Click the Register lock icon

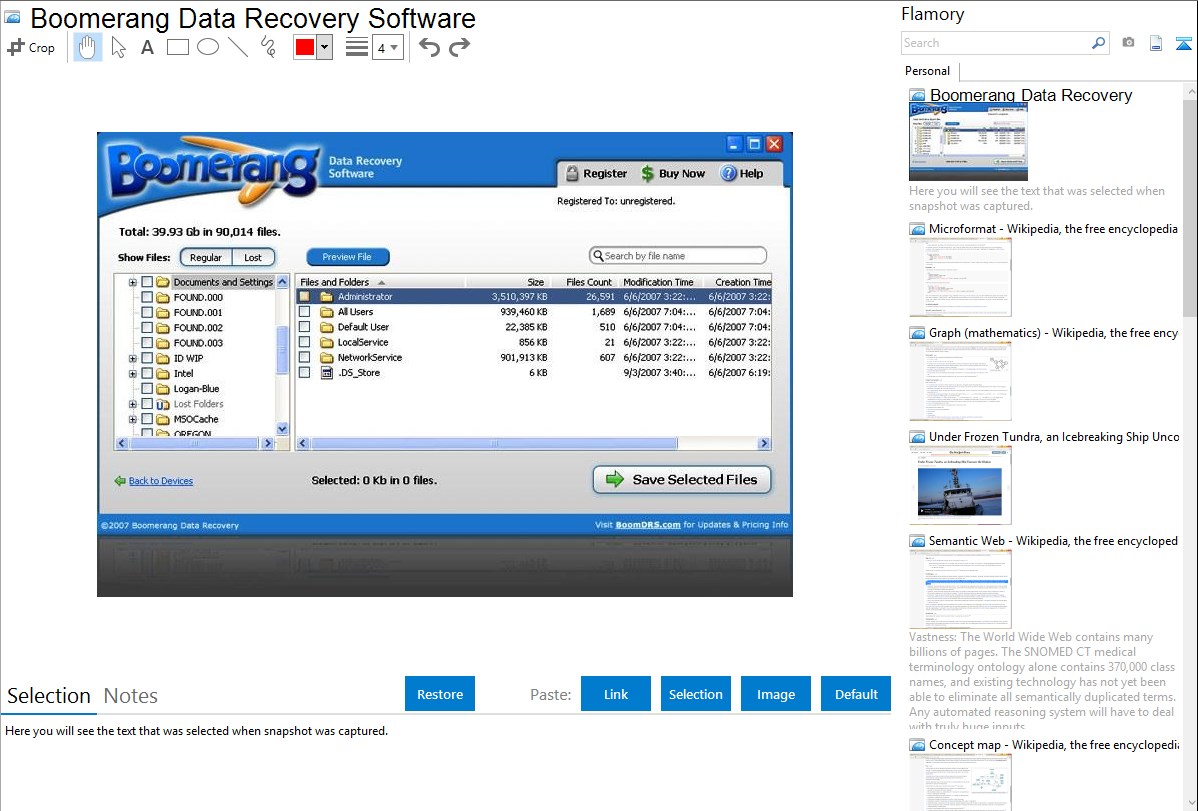tap(571, 174)
